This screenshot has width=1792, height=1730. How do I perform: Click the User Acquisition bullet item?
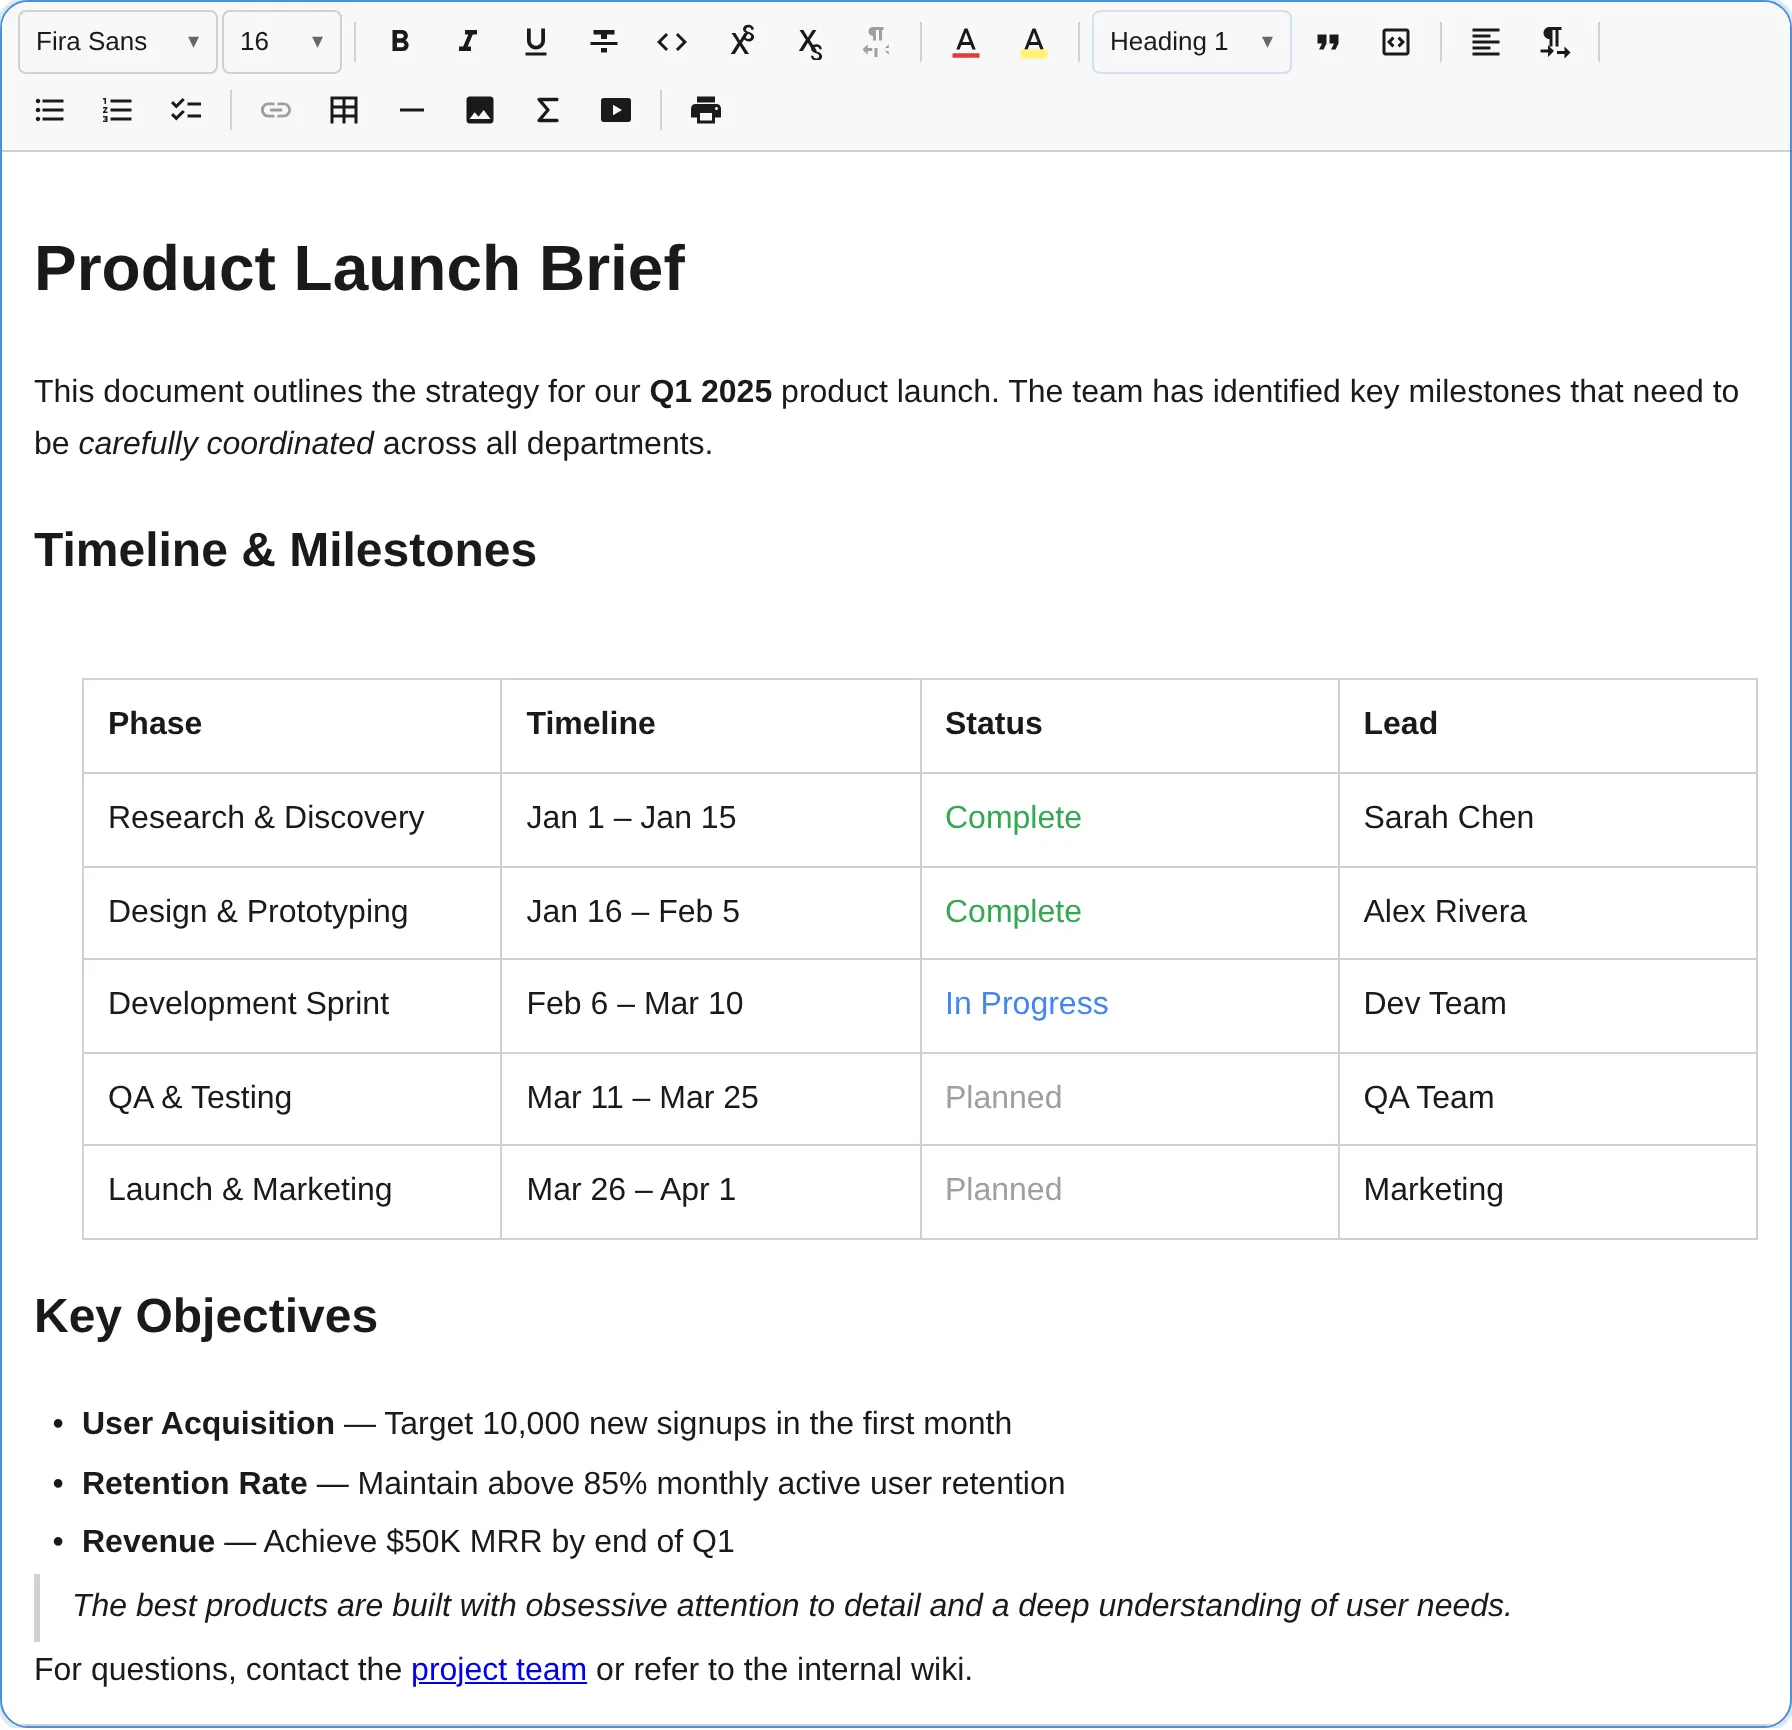(x=547, y=1423)
